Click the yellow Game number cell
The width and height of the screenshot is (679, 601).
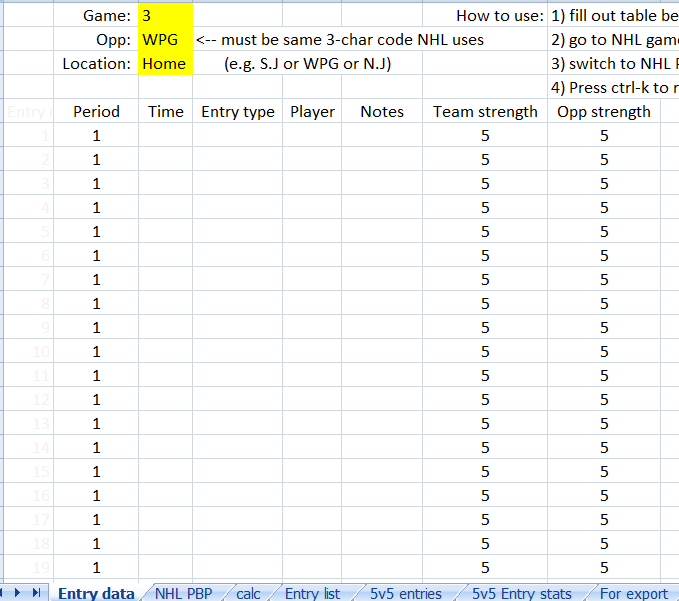pyautogui.click(x=165, y=15)
